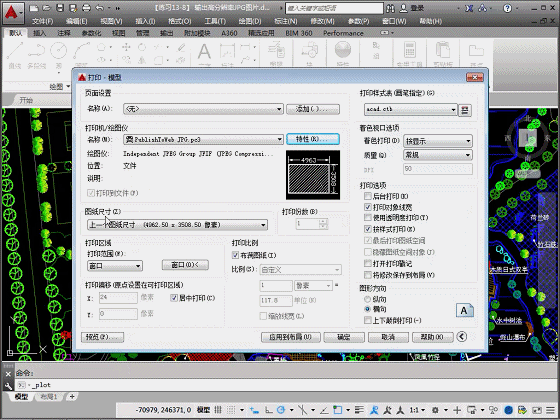The height and width of the screenshot is (420, 560).
Task: Click the New file quick-access icon
Action: click(x=34, y=8)
